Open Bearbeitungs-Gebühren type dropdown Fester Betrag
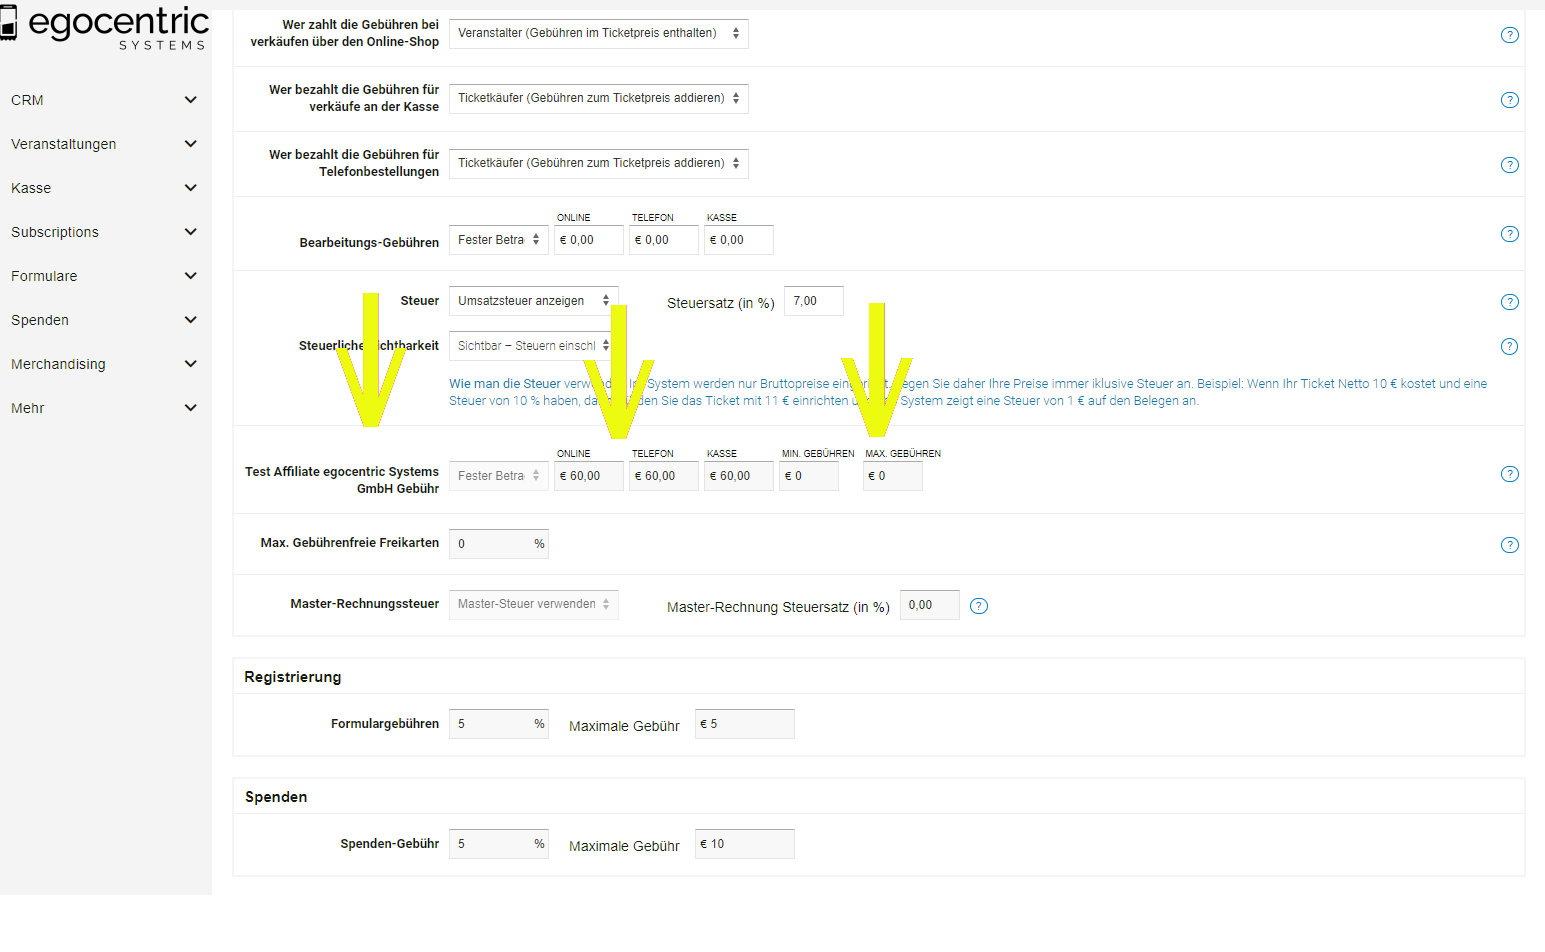 click(x=498, y=240)
